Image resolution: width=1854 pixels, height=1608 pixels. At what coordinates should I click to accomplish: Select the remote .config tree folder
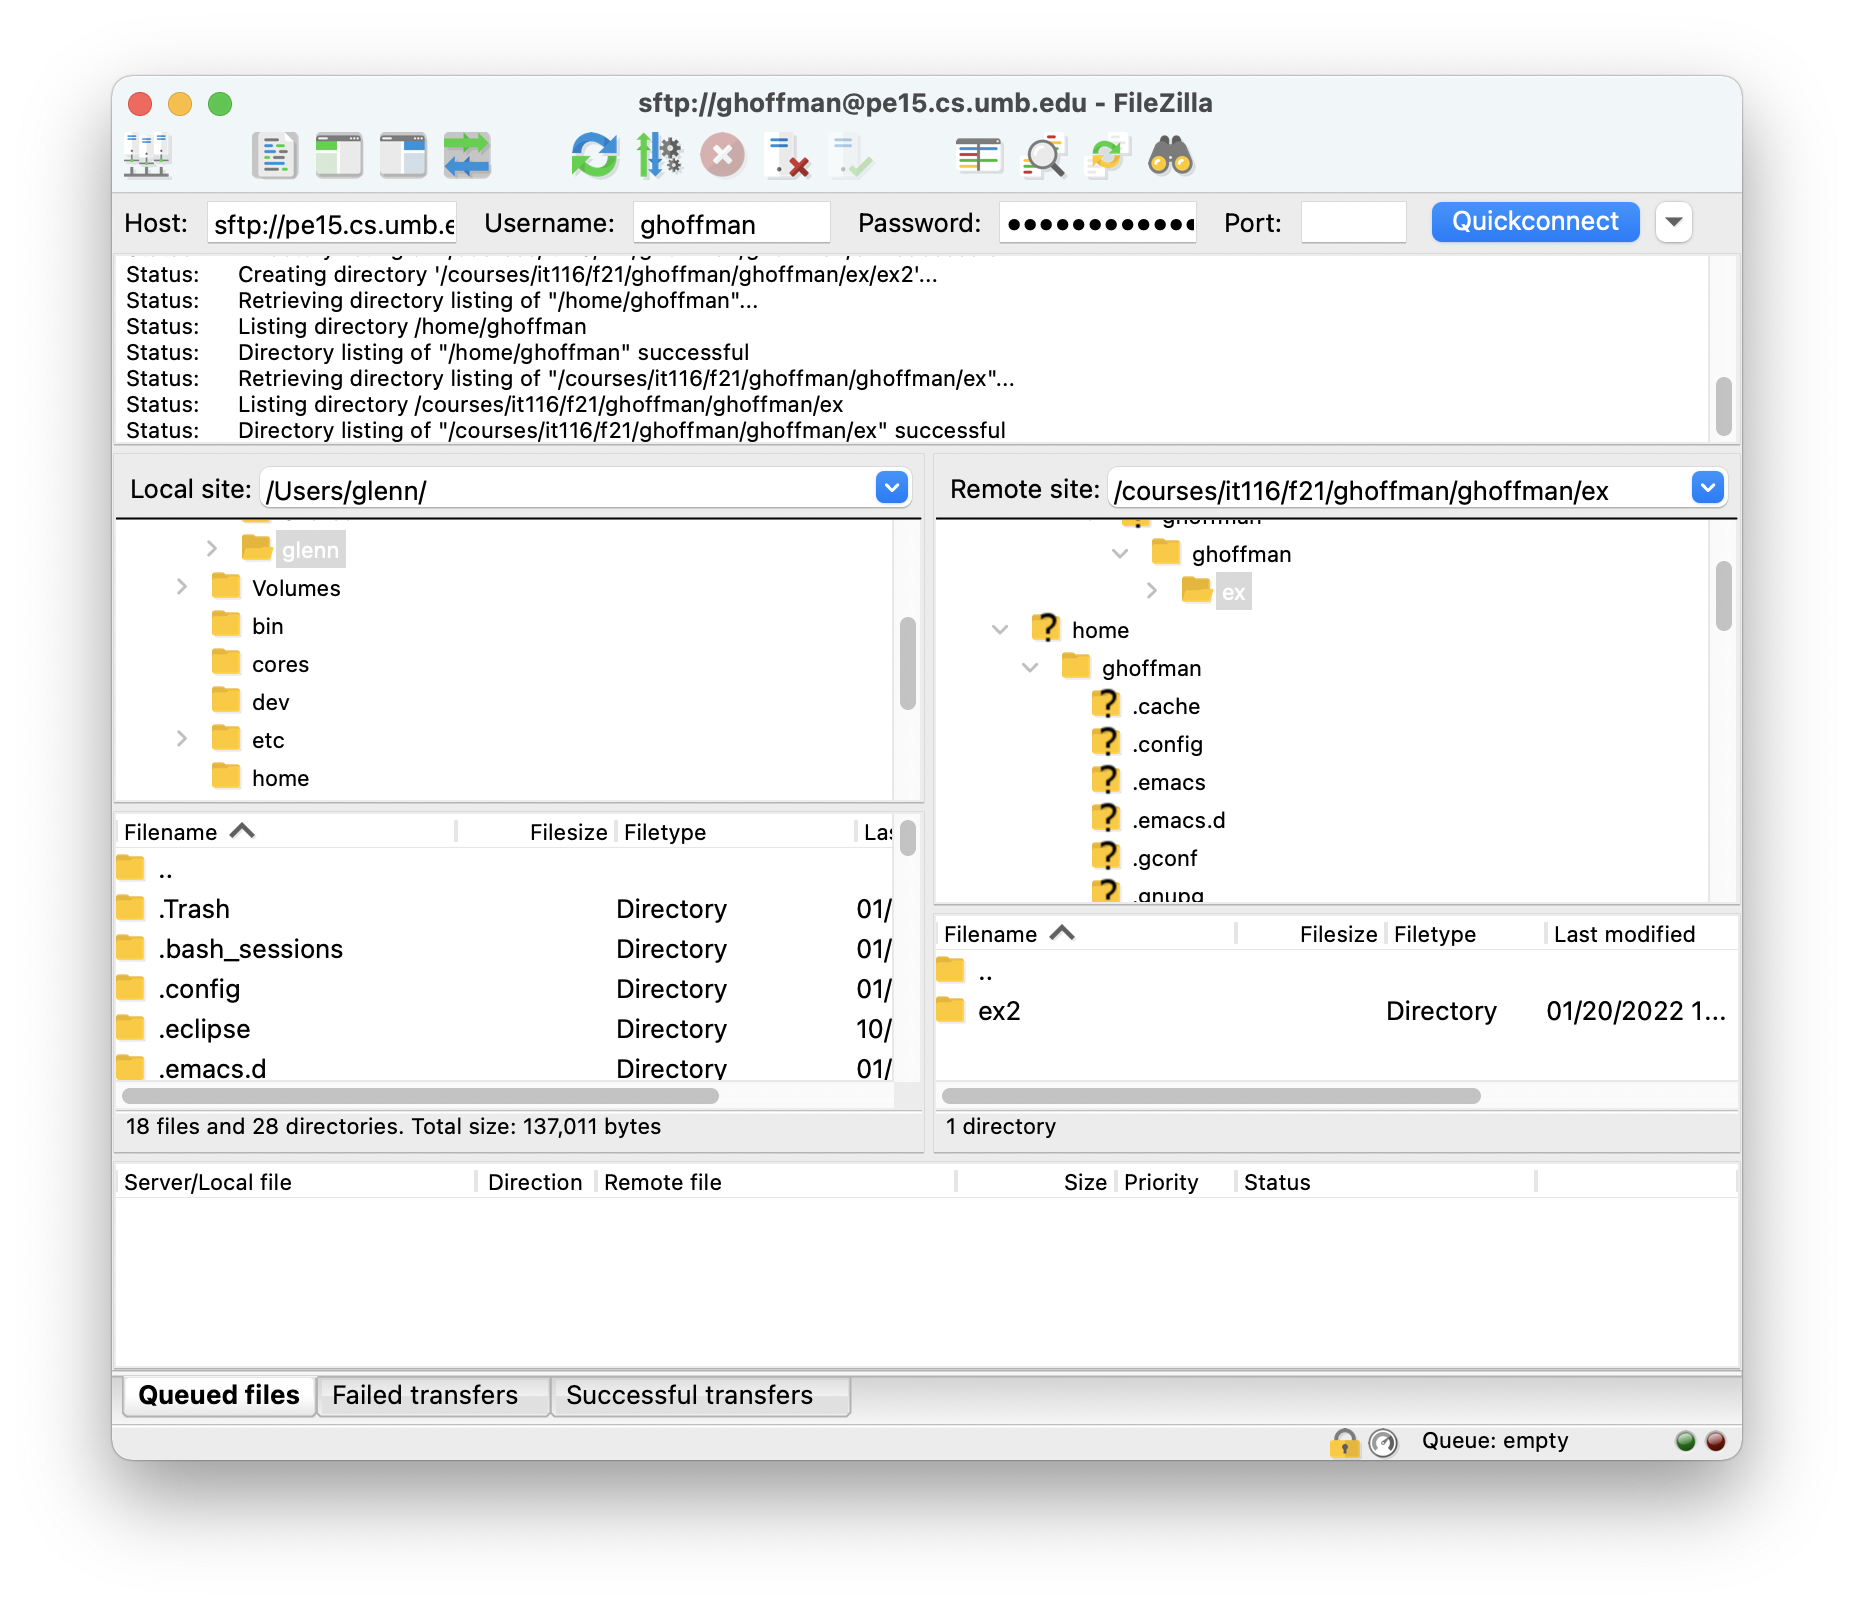tap(1167, 744)
